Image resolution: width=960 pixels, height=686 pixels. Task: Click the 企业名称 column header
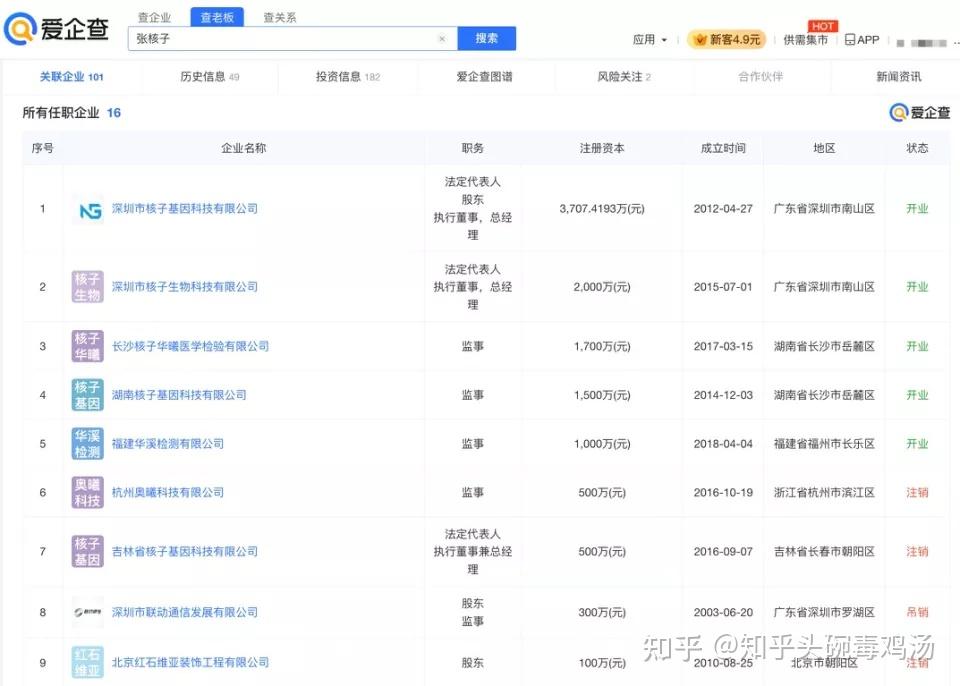coord(244,148)
